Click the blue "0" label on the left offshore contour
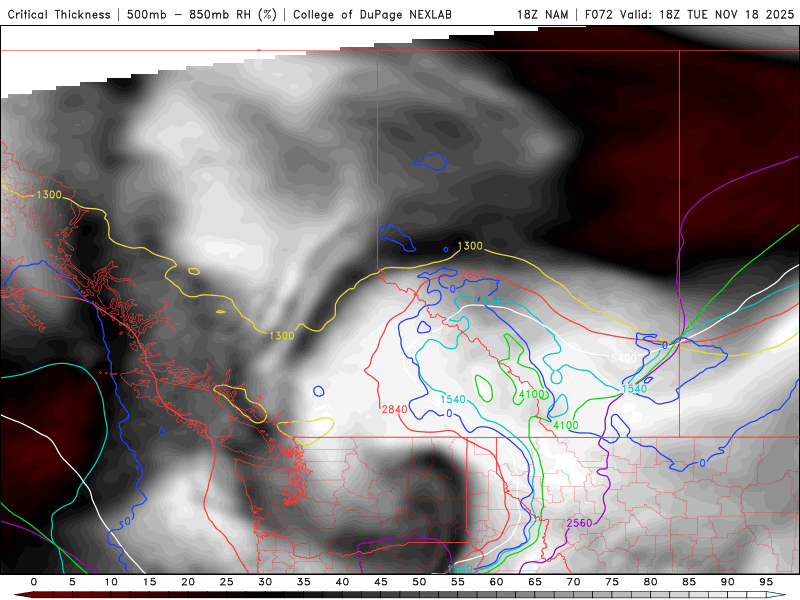This screenshot has width=800, height=600. (x=128, y=521)
